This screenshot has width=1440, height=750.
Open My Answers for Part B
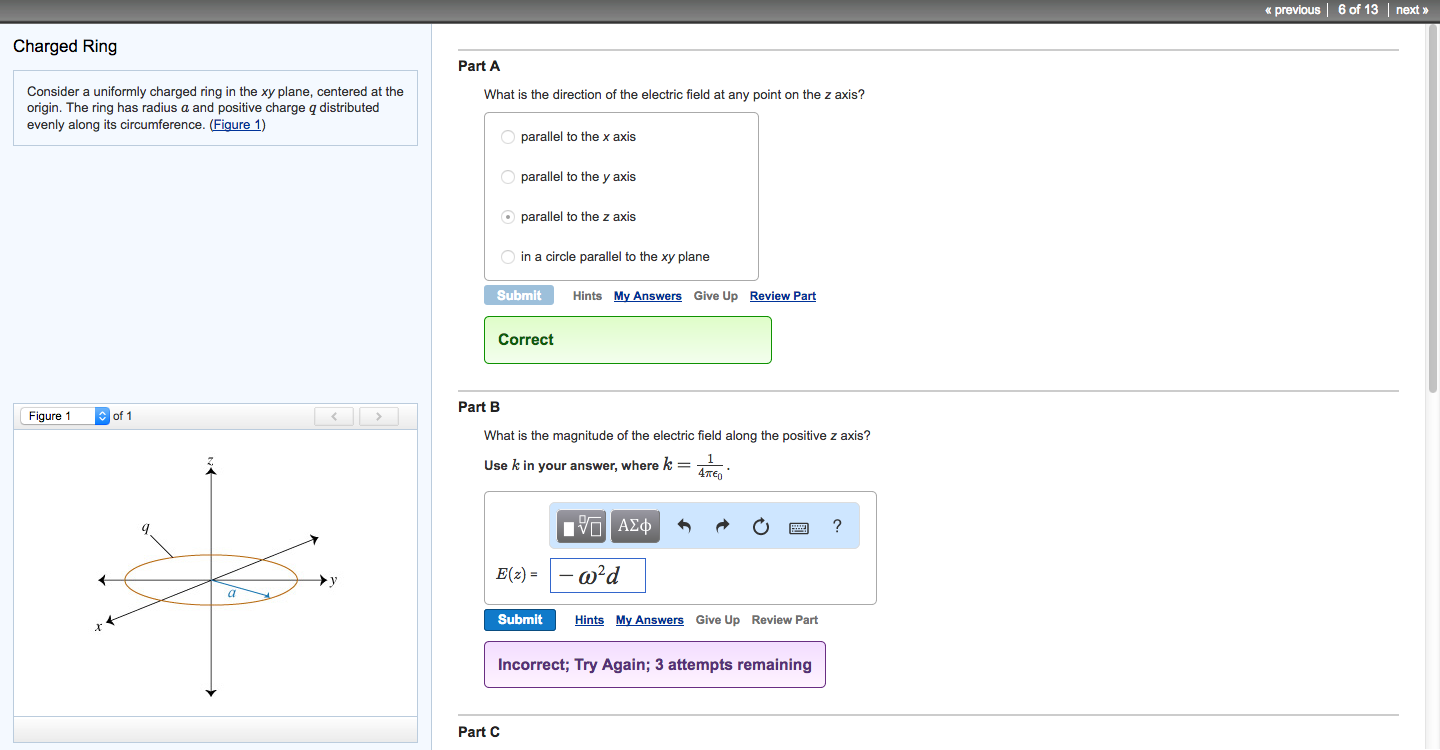coord(649,619)
